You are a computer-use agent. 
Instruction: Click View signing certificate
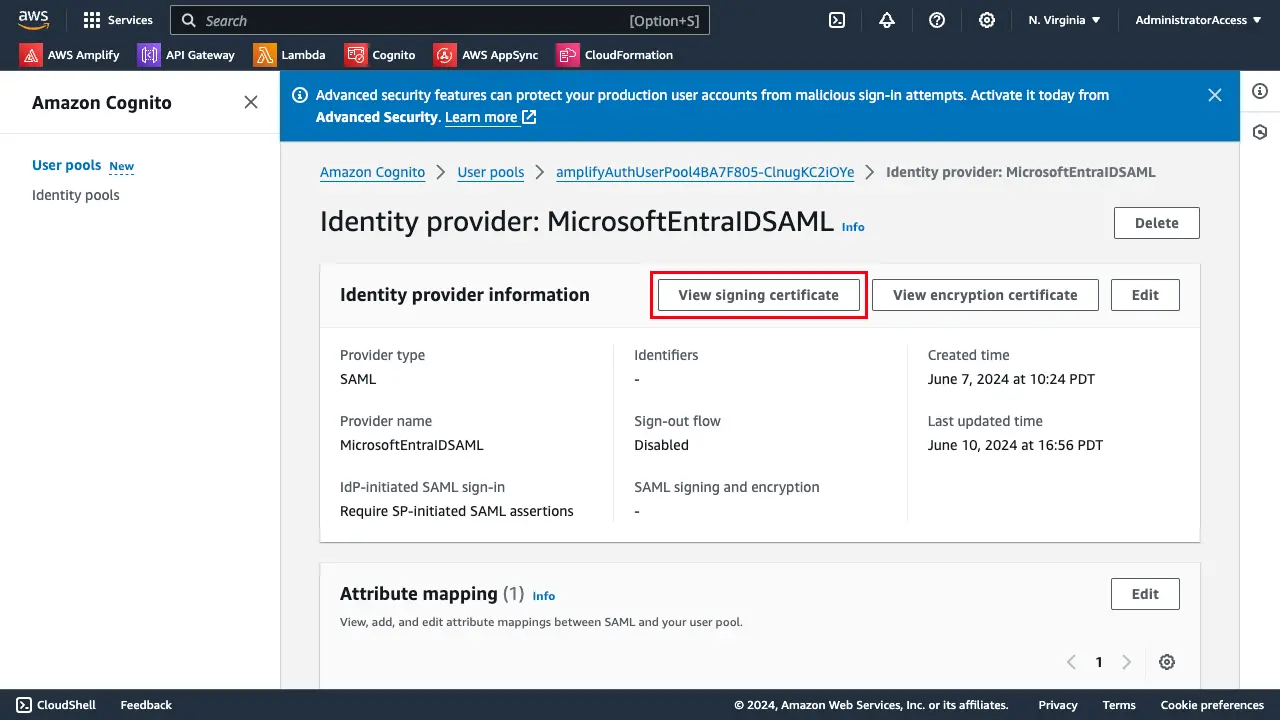click(x=759, y=295)
